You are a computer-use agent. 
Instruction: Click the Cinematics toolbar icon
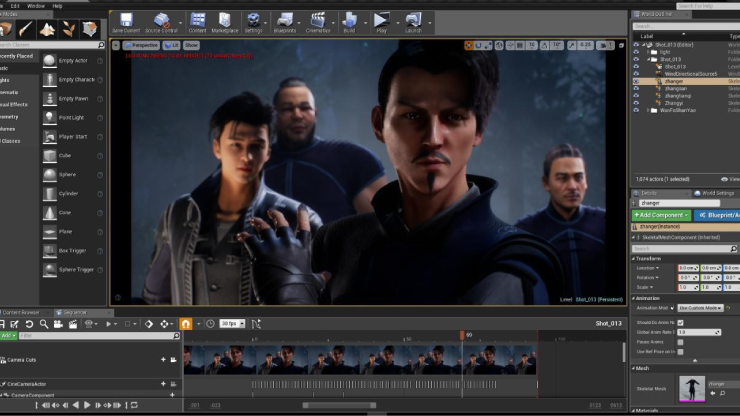(318, 21)
